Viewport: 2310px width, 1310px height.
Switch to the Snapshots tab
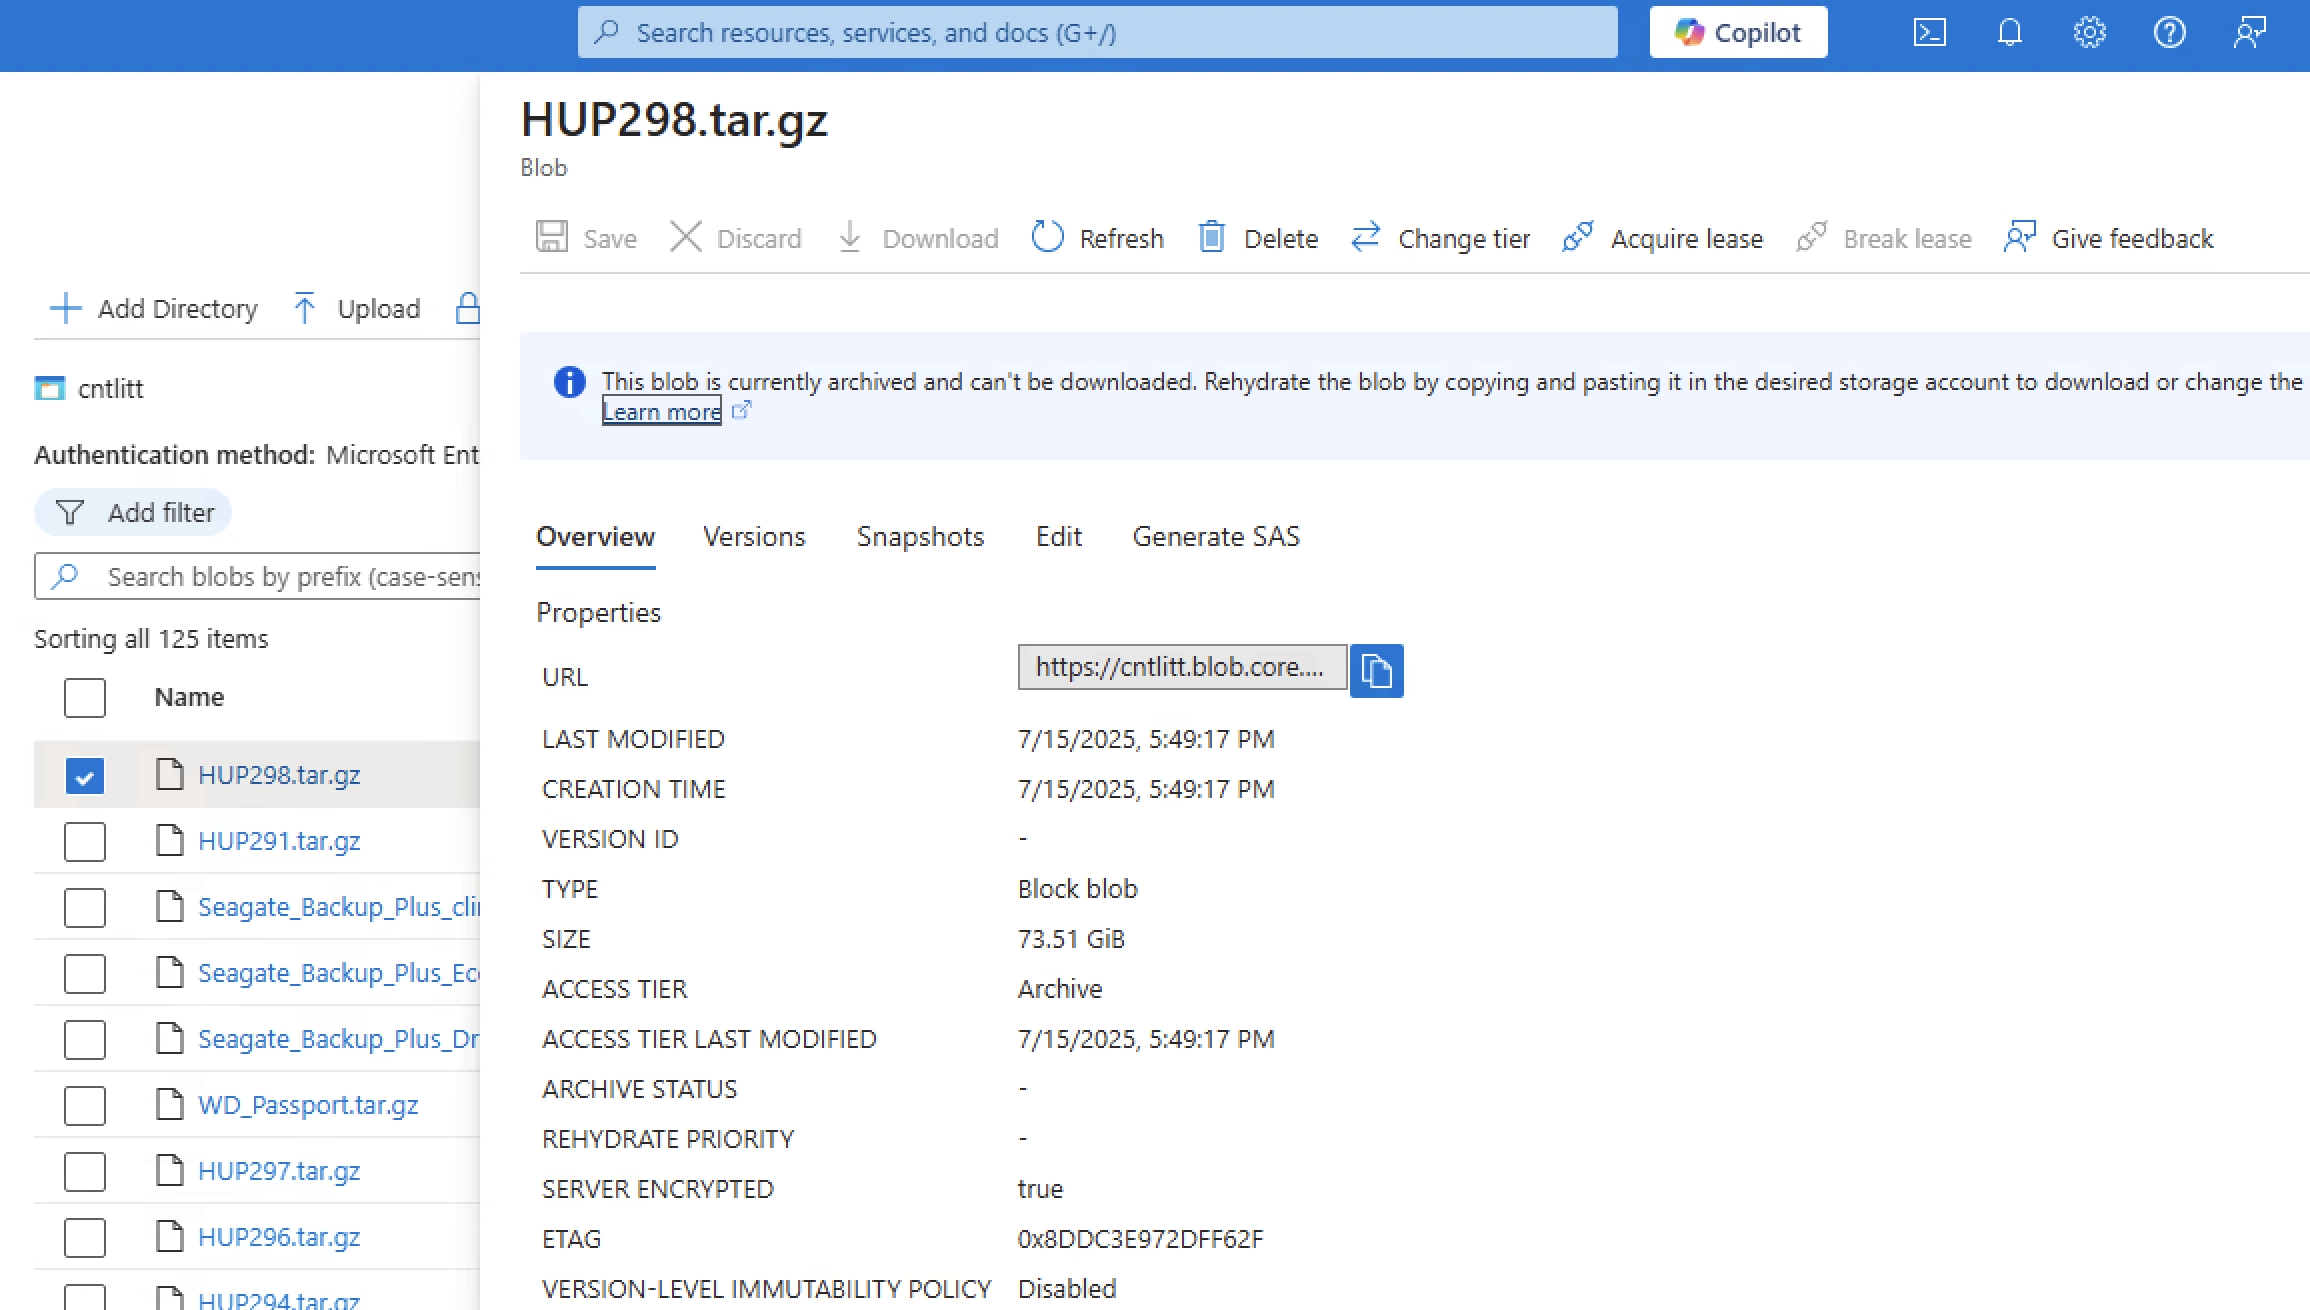point(920,537)
